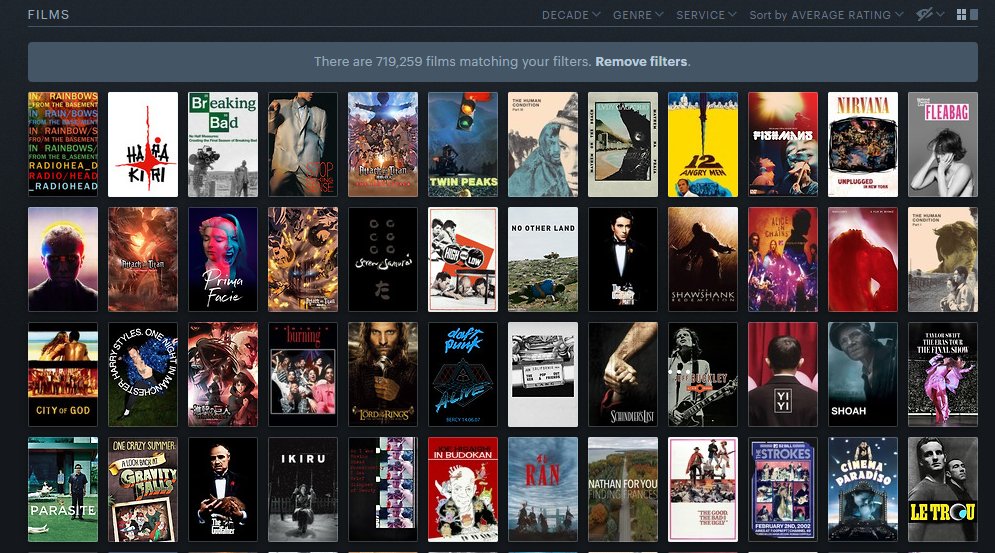The width and height of the screenshot is (995, 553).
Task: Open the High and Low poster
Action: pos(463,259)
